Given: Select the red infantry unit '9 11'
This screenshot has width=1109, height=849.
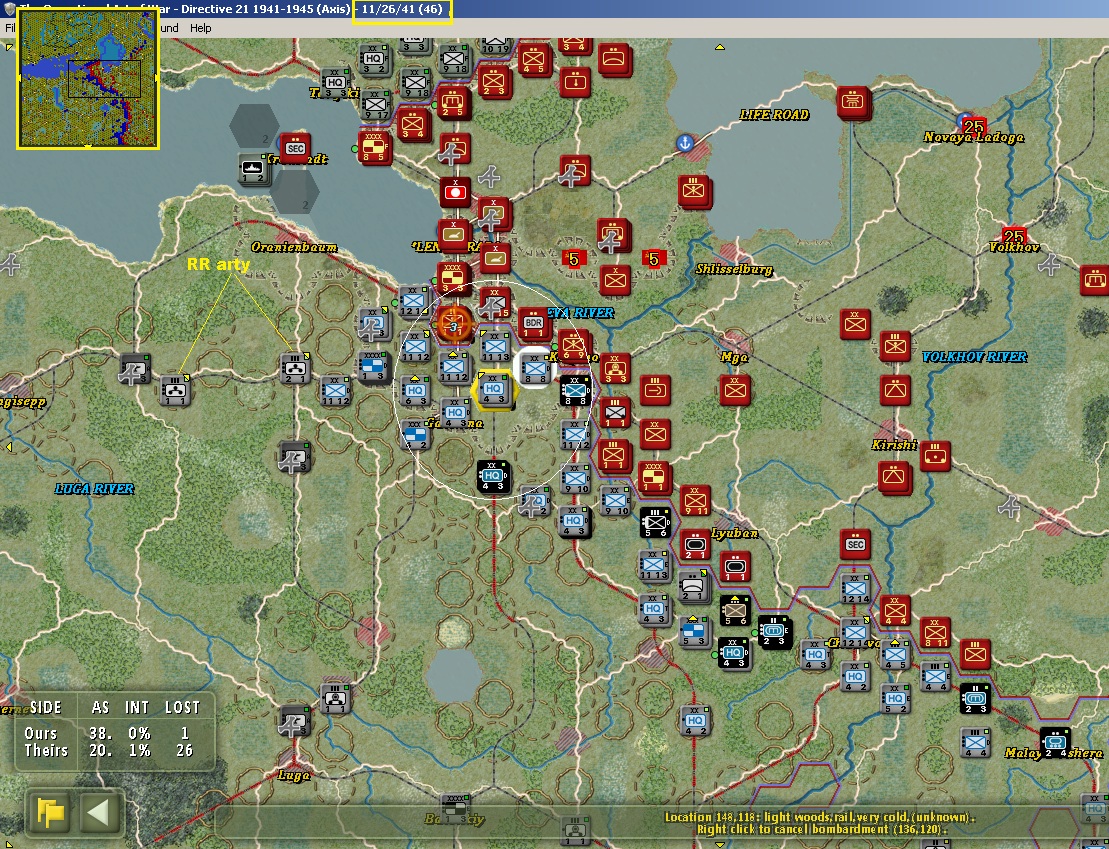Looking at the screenshot, I should click(695, 501).
